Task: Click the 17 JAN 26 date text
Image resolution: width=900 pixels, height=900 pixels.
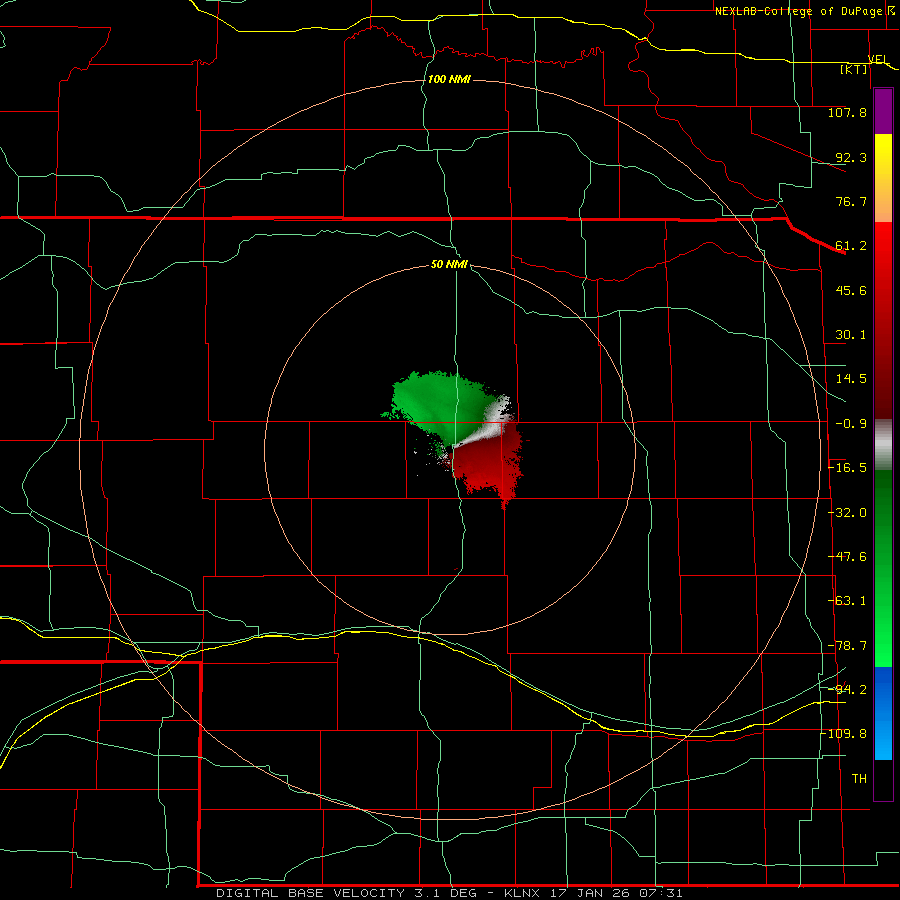Action: click(x=589, y=893)
